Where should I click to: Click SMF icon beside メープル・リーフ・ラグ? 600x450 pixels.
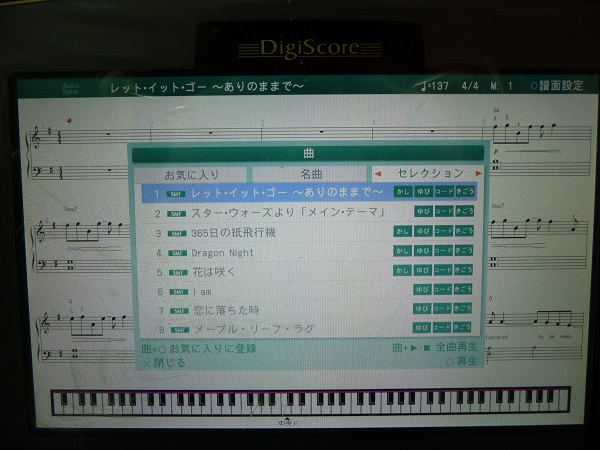point(176,328)
